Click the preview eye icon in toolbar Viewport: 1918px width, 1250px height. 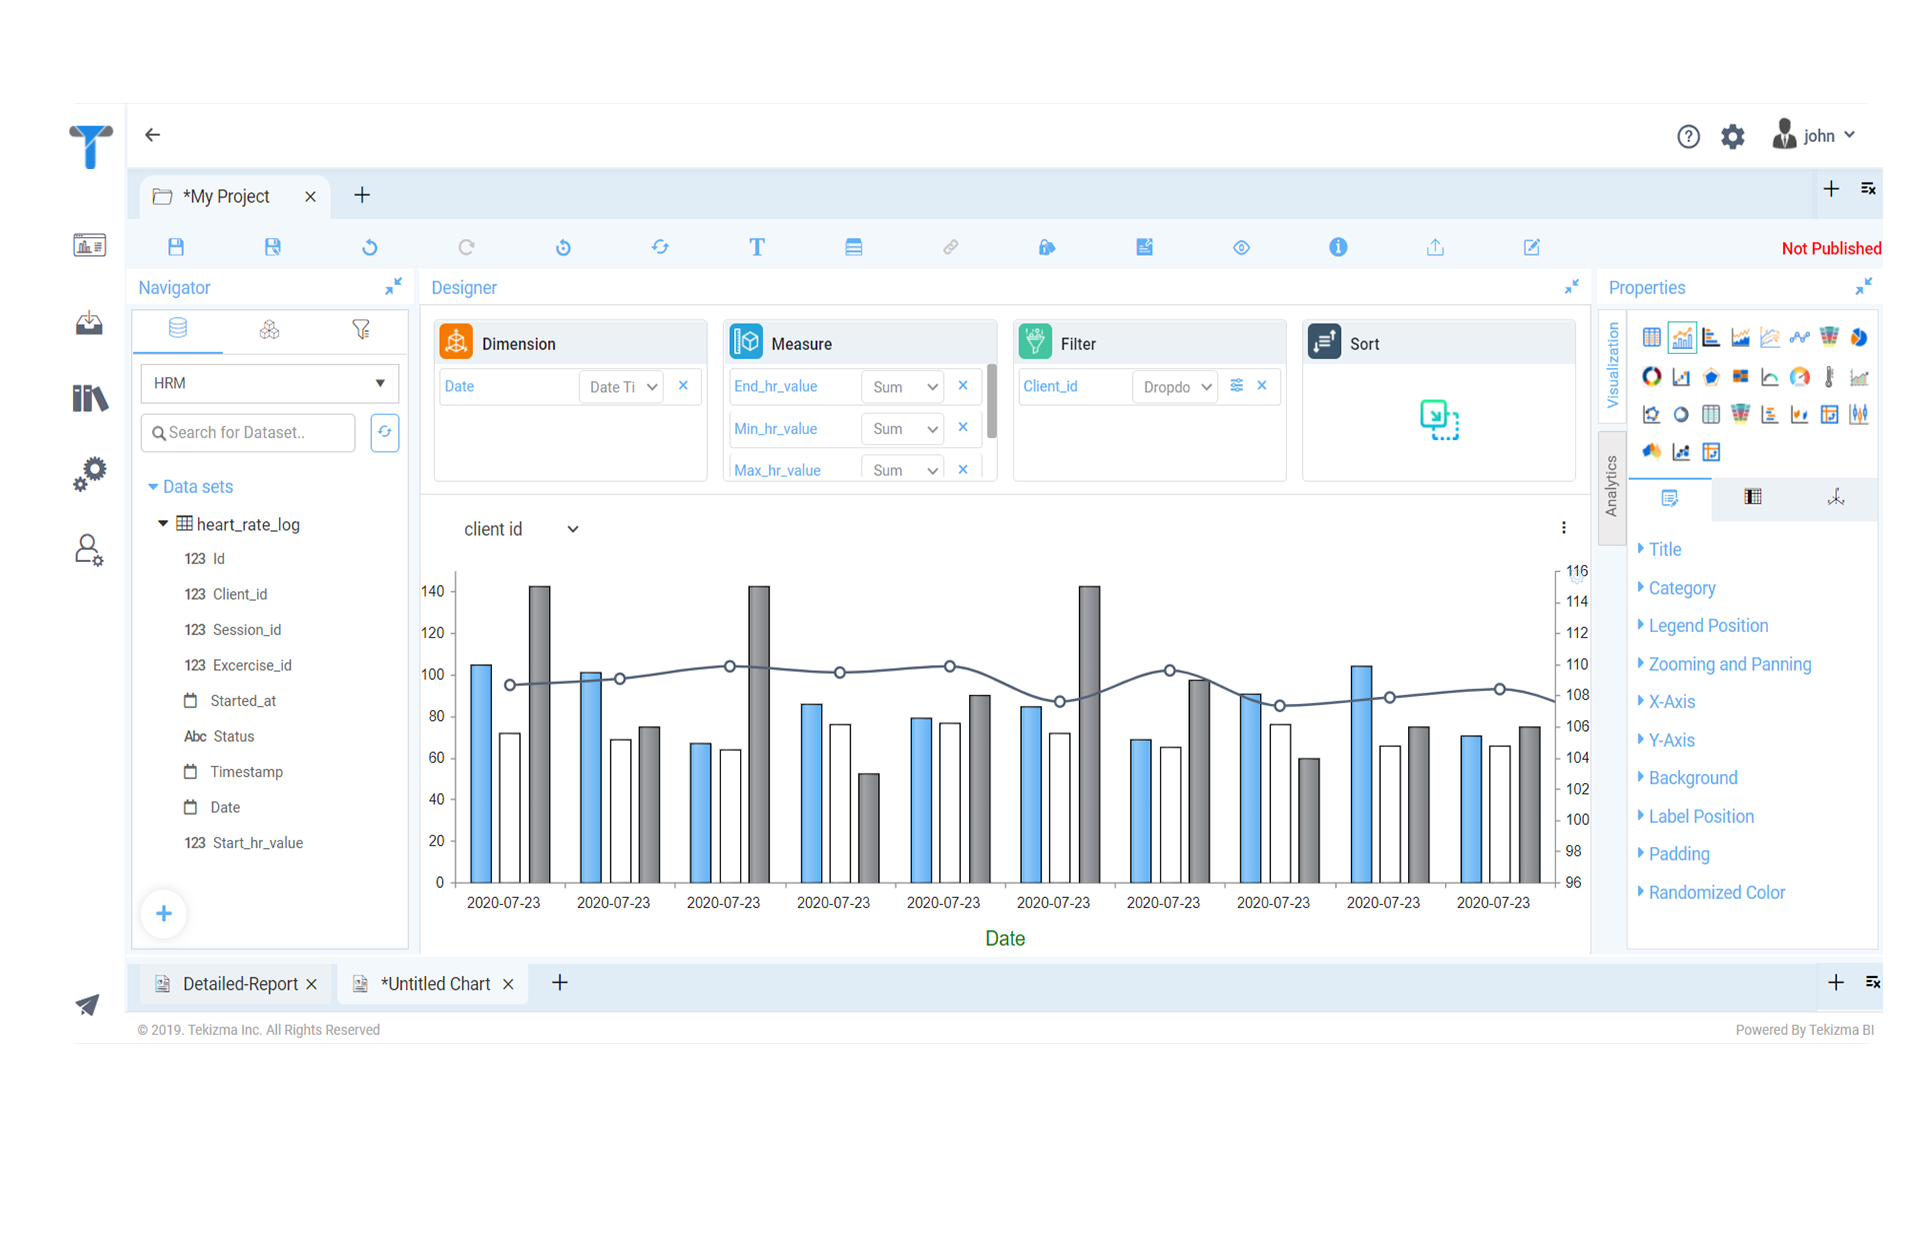tap(1241, 247)
